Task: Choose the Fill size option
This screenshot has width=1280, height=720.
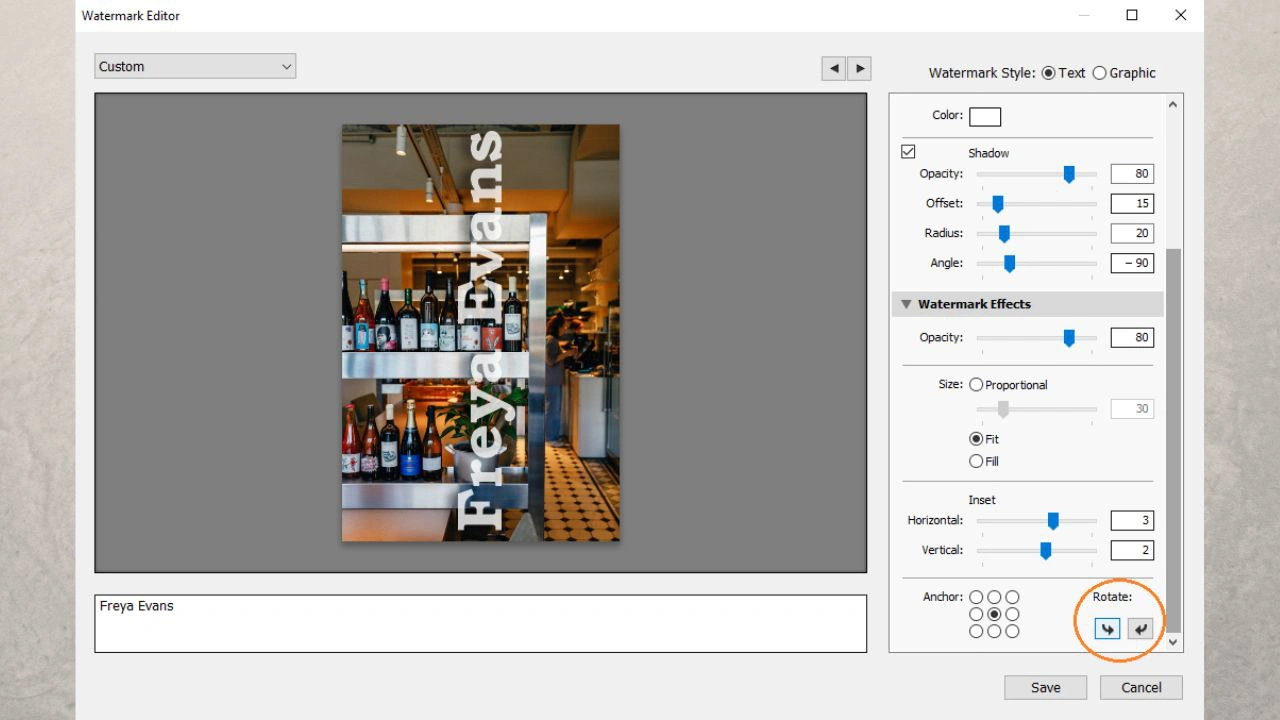Action: pos(976,461)
